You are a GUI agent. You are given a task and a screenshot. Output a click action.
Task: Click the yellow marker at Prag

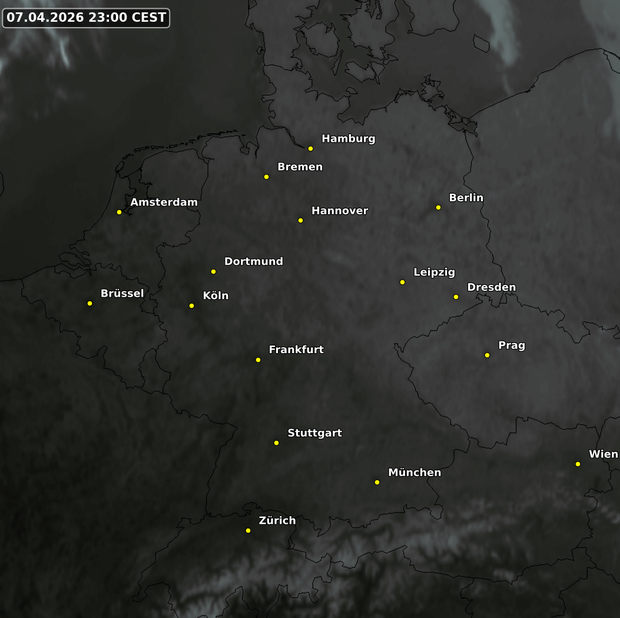487,355
